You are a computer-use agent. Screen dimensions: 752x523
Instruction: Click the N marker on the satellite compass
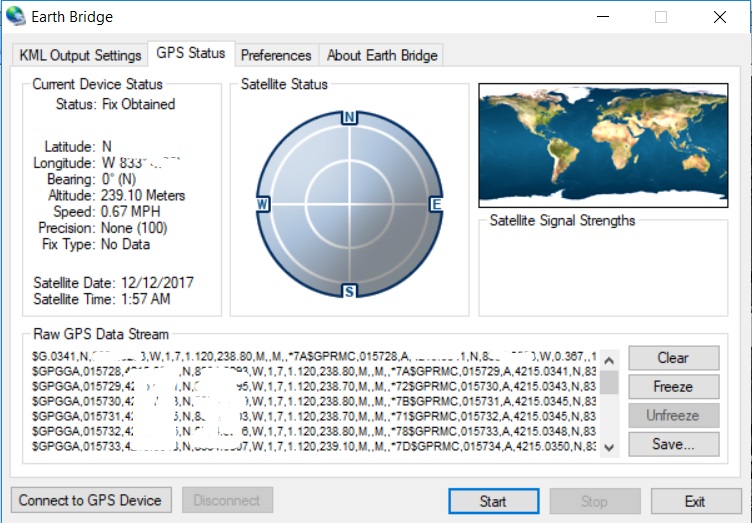point(350,117)
